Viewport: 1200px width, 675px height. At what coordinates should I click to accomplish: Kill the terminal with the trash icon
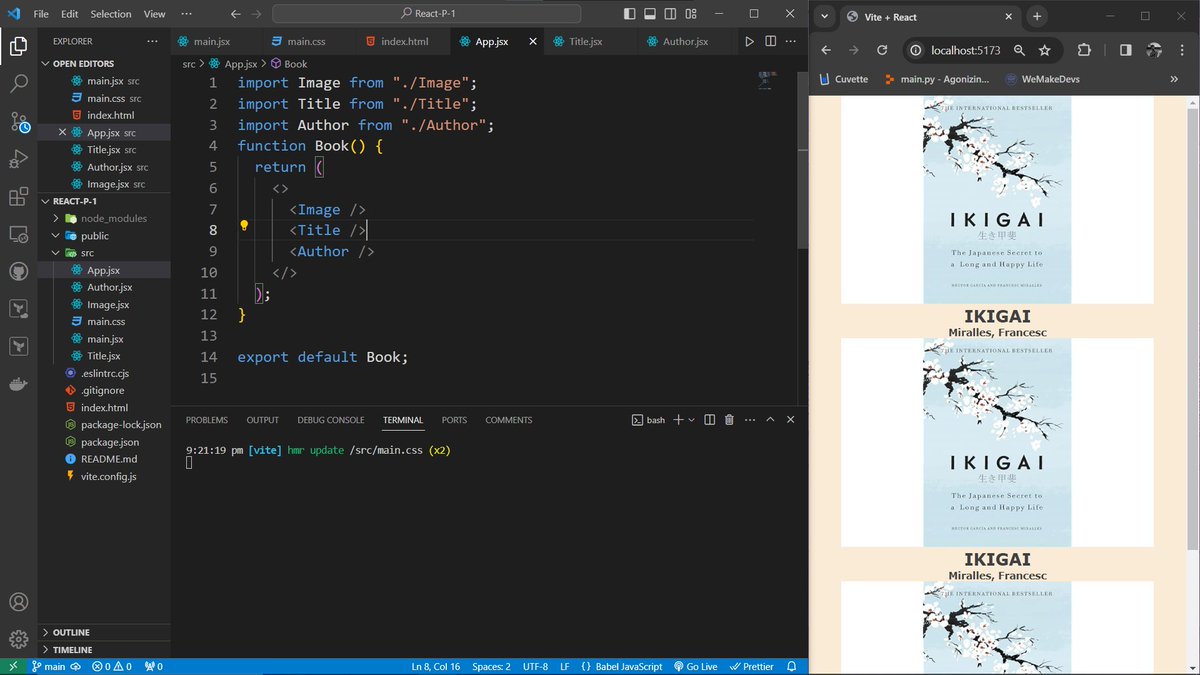coord(729,420)
